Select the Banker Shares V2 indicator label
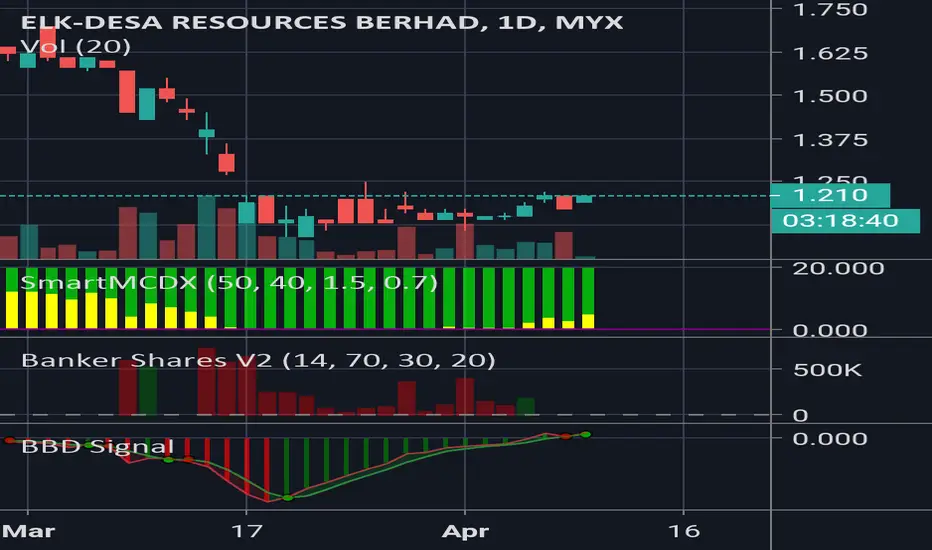 258,360
